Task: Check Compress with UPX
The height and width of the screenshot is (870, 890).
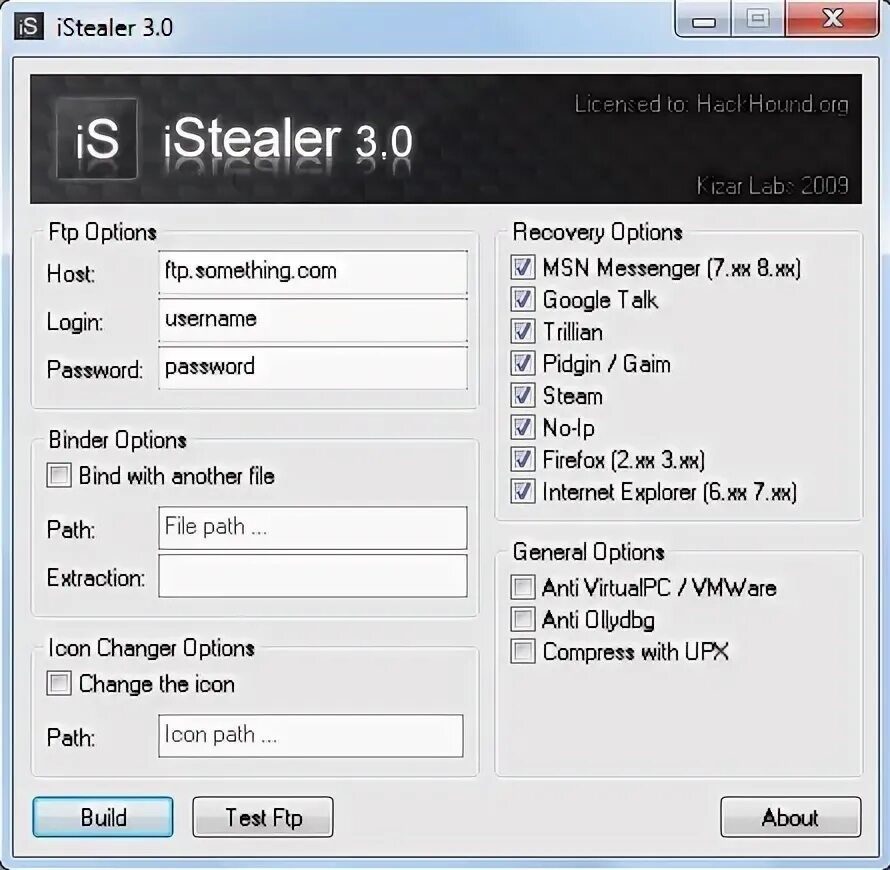Action: (522, 652)
